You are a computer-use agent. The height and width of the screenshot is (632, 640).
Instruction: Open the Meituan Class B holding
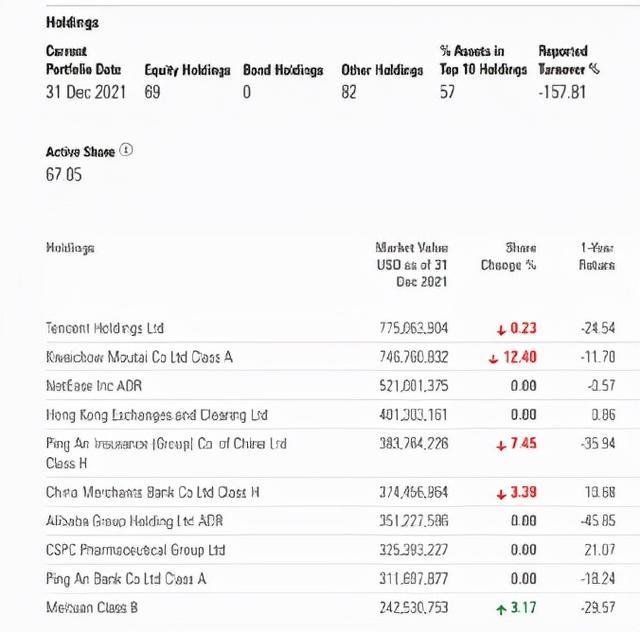pyautogui.click(x=92, y=608)
